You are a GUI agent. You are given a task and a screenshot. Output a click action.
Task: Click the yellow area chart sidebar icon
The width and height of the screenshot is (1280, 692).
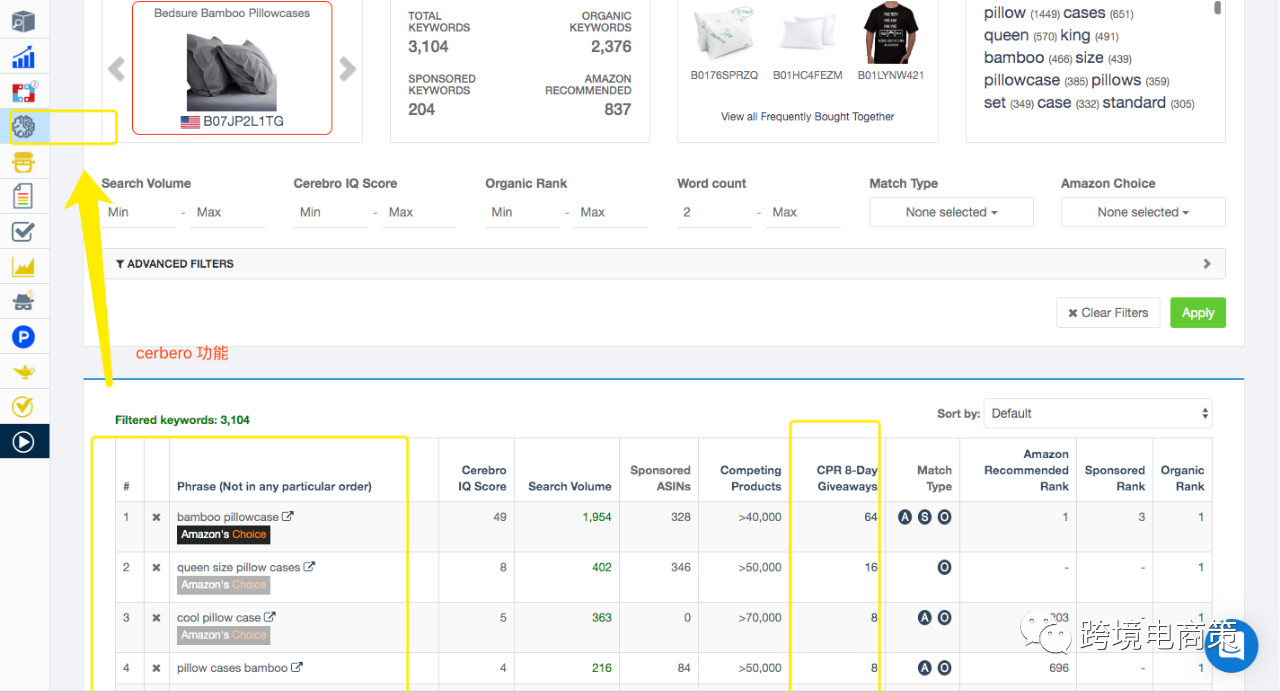point(24,267)
